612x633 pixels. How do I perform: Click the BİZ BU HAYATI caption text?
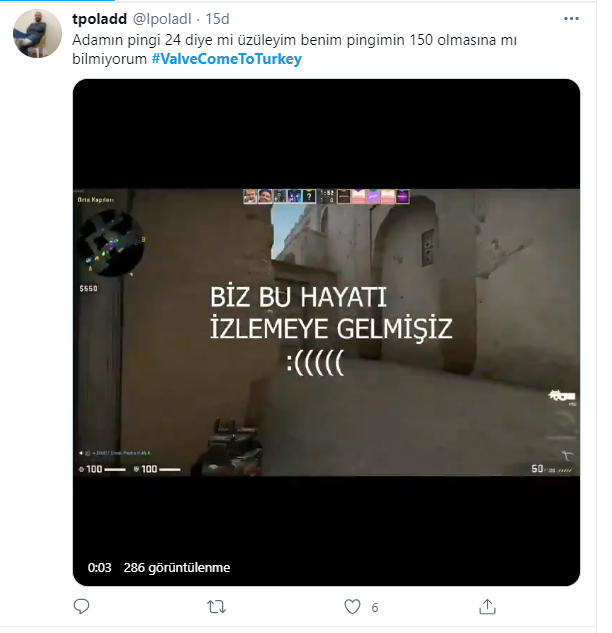click(x=298, y=297)
